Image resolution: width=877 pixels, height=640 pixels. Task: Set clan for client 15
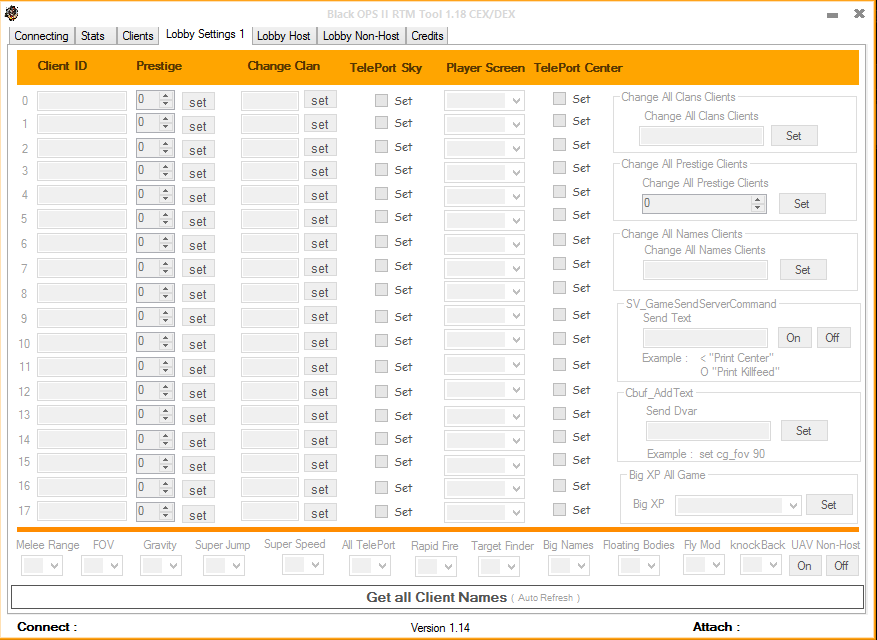[x=320, y=464]
